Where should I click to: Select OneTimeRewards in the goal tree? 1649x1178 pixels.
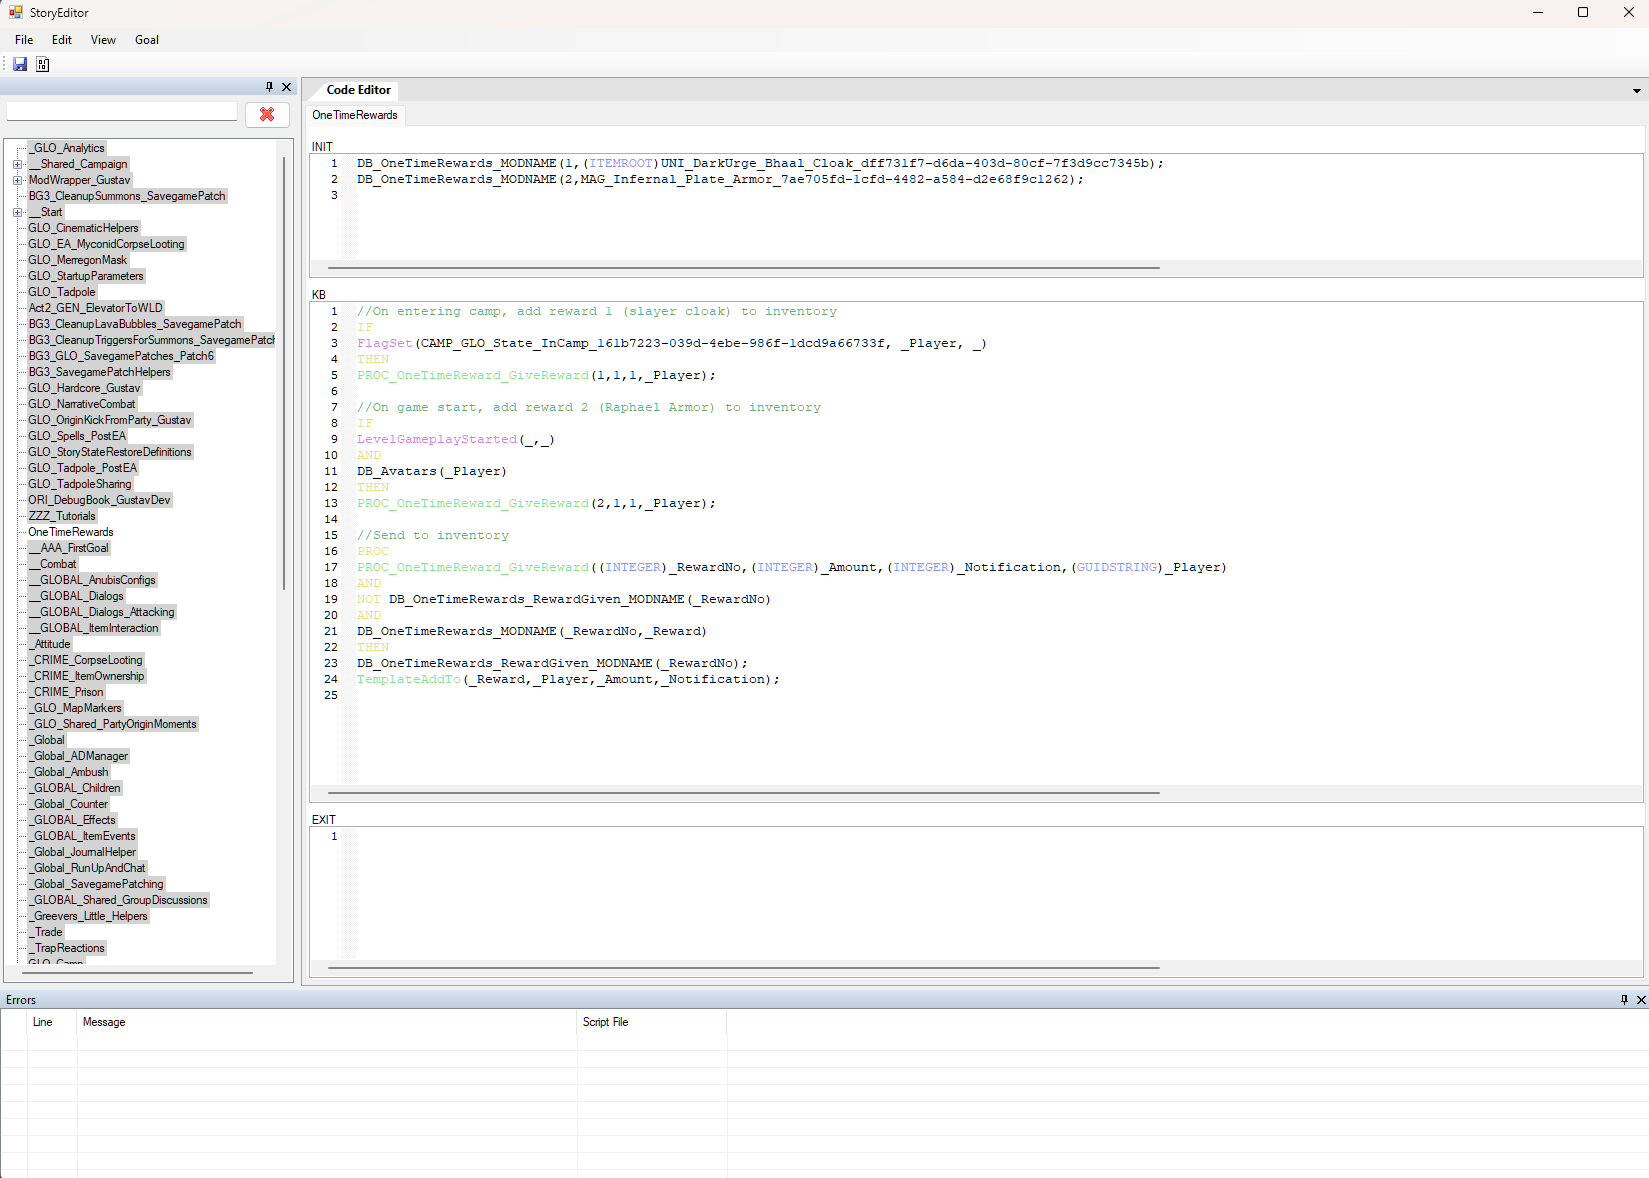coord(71,532)
